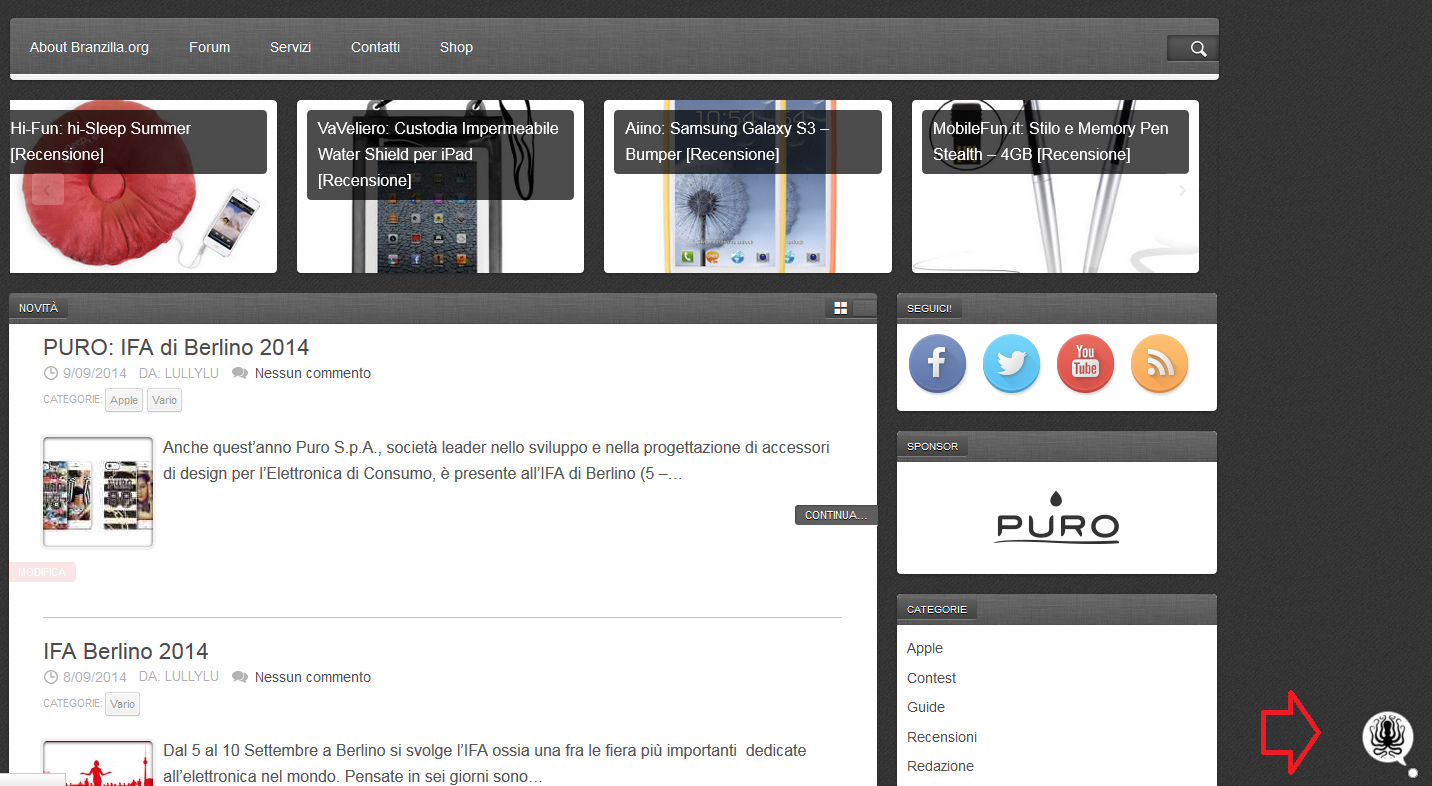Viewport: 1432px width, 786px height.
Task: Open Nessun commento link of PURO article
Action: click(312, 373)
